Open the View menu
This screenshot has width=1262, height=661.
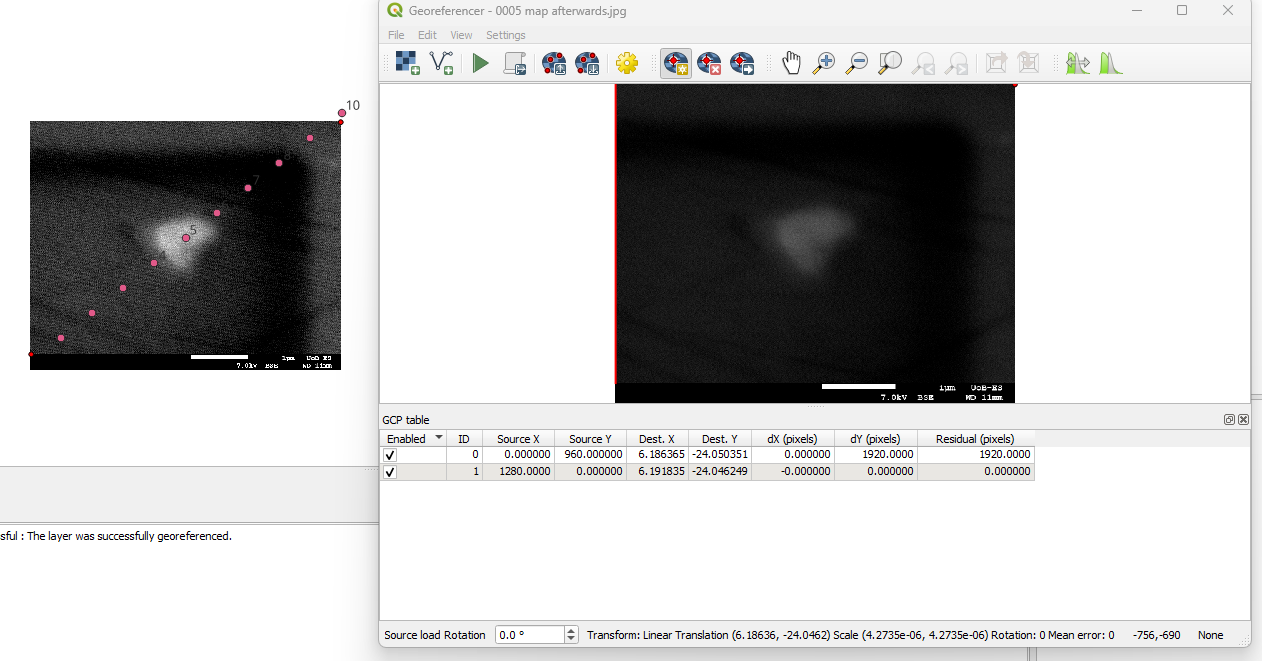[x=461, y=35]
